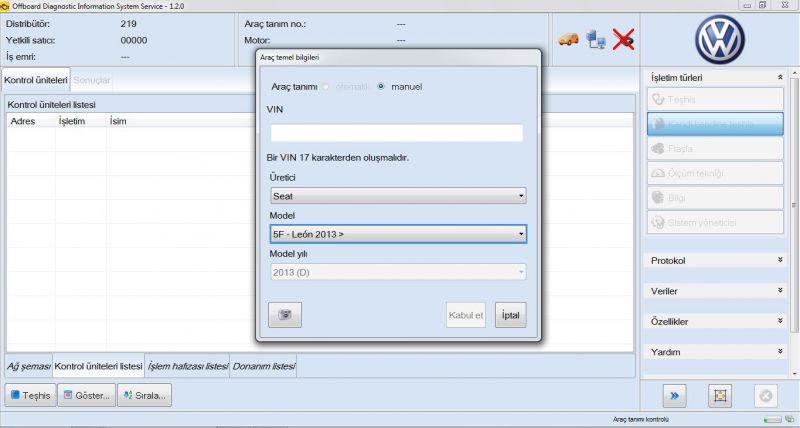
Task: Click the right panel vertical scrollbar
Action: [x=794, y=205]
